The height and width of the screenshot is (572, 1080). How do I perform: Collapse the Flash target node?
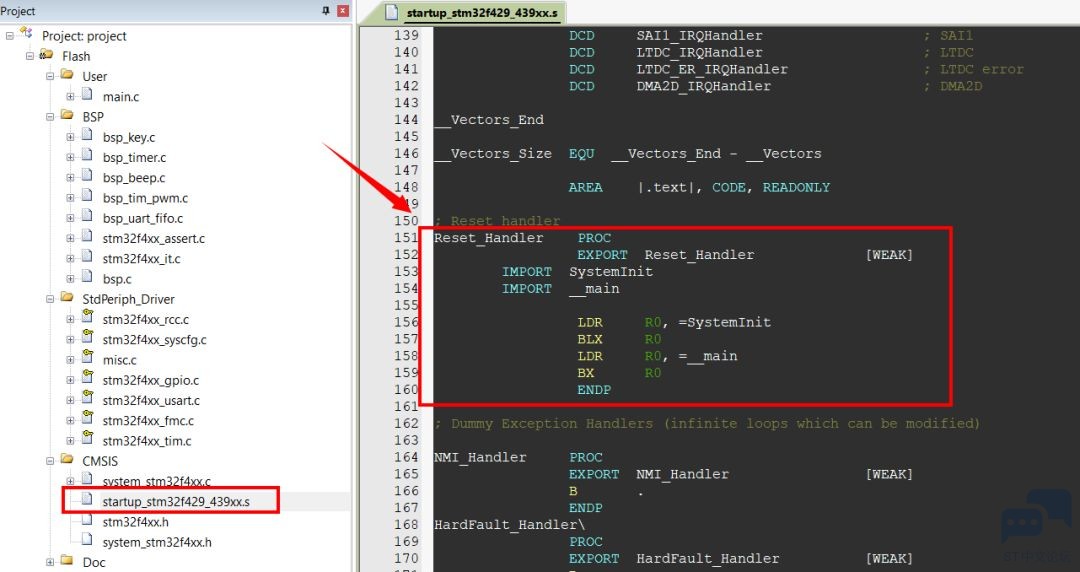pos(30,56)
